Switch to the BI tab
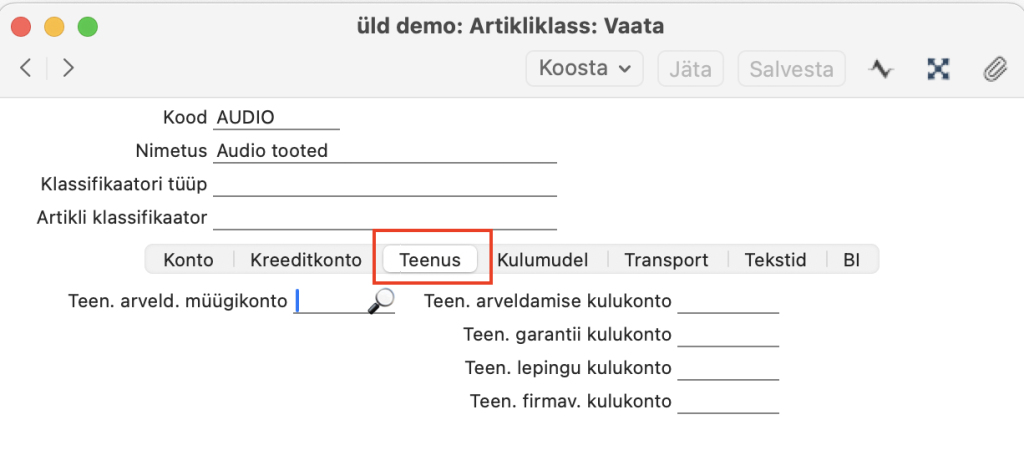 (851, 260)
